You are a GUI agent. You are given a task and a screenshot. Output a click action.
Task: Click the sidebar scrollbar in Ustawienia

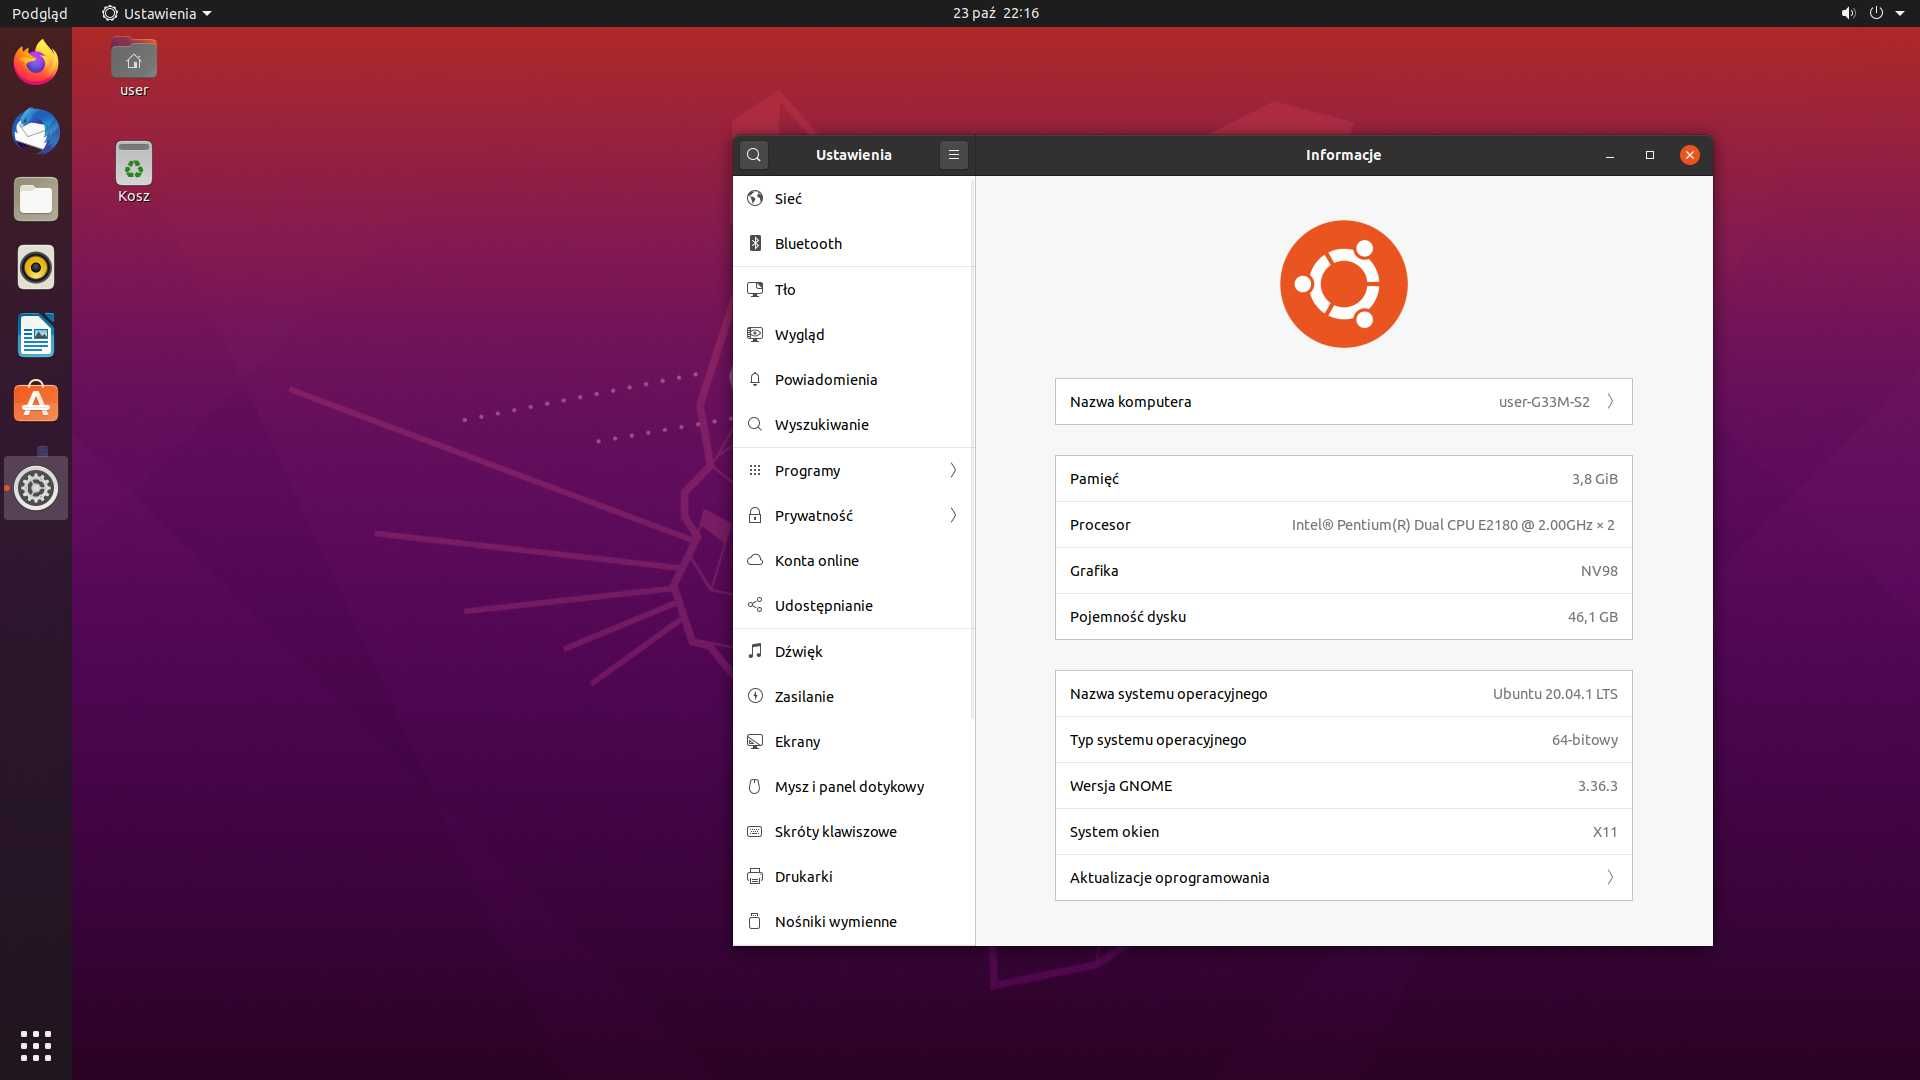[x=973, y=448]
